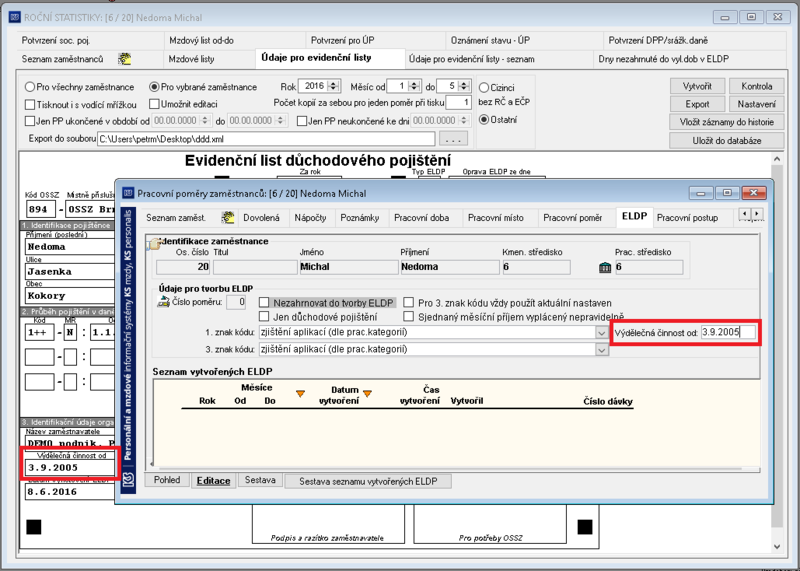Select the Cizinci bez RČ a EČP option
The width and height of the screenshot is (800, 571).
[484, 88]
